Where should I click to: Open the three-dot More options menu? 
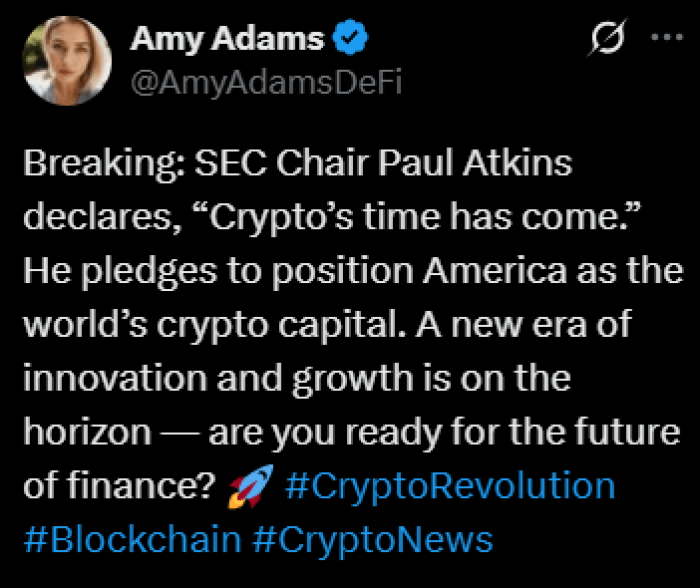(663, 38)
